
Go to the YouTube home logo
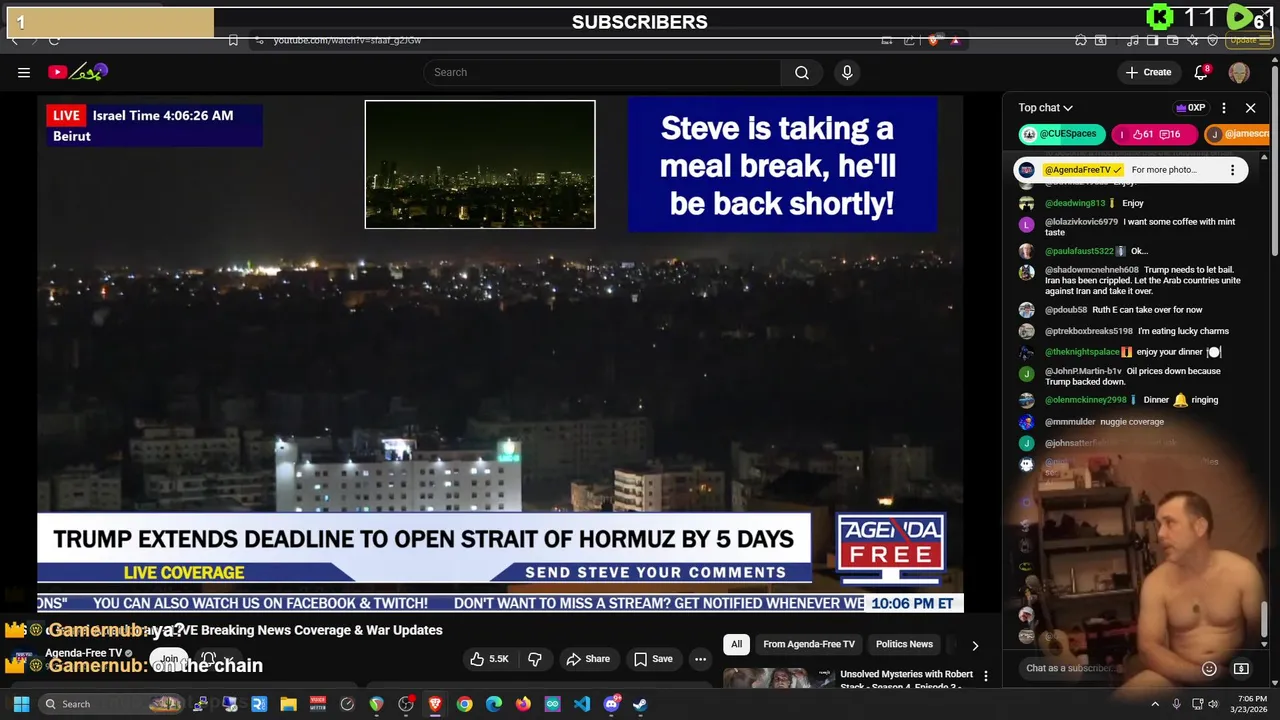pyautogui.click(x=77, y=72)
